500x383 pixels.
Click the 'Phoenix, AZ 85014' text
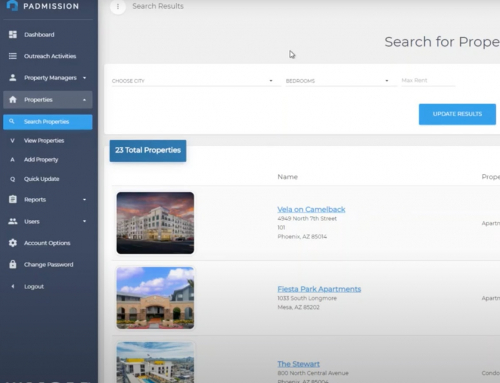[302, 237]
